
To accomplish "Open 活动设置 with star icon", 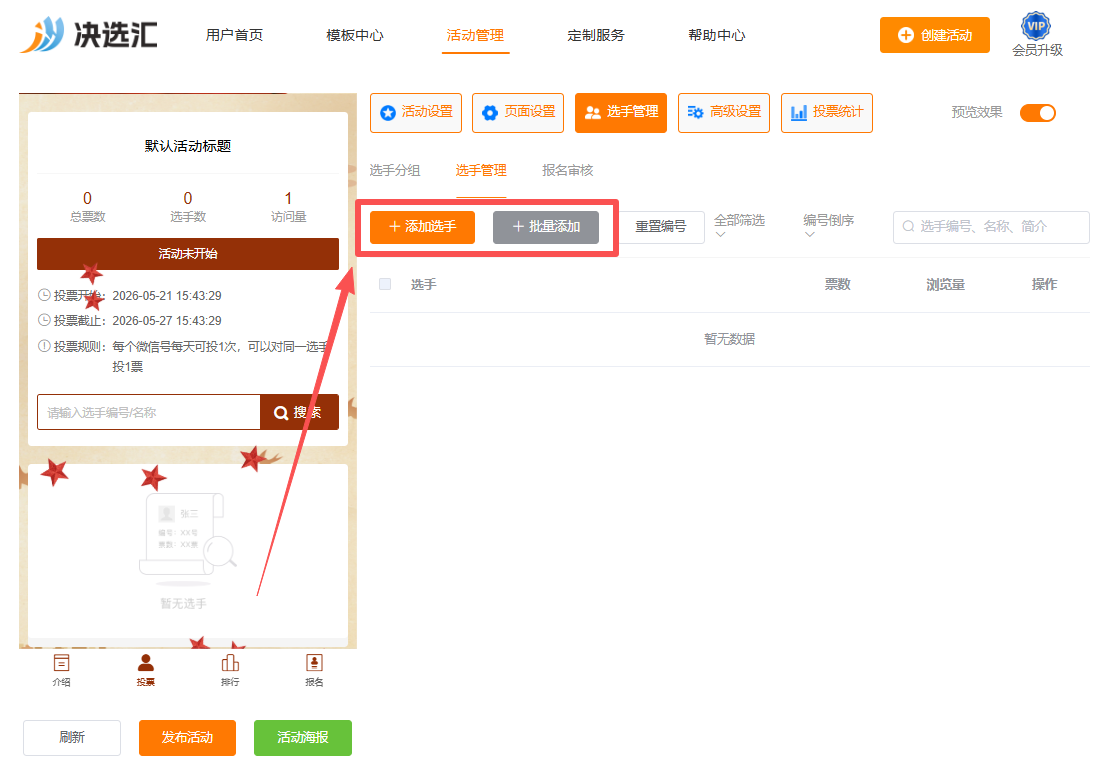I will [x=416, y=112].
